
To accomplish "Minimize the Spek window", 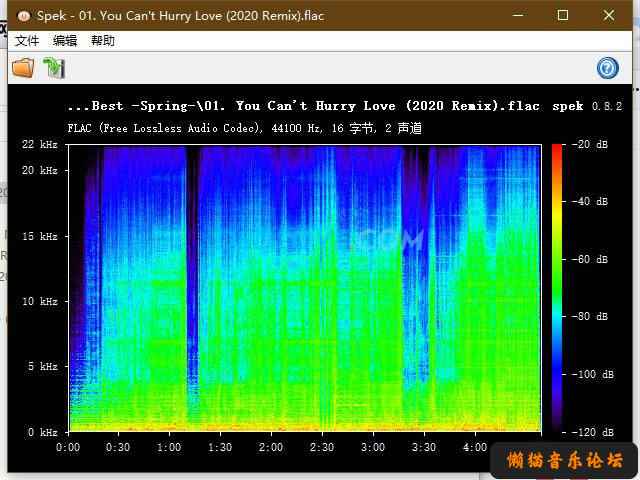I will coord(518,16).
